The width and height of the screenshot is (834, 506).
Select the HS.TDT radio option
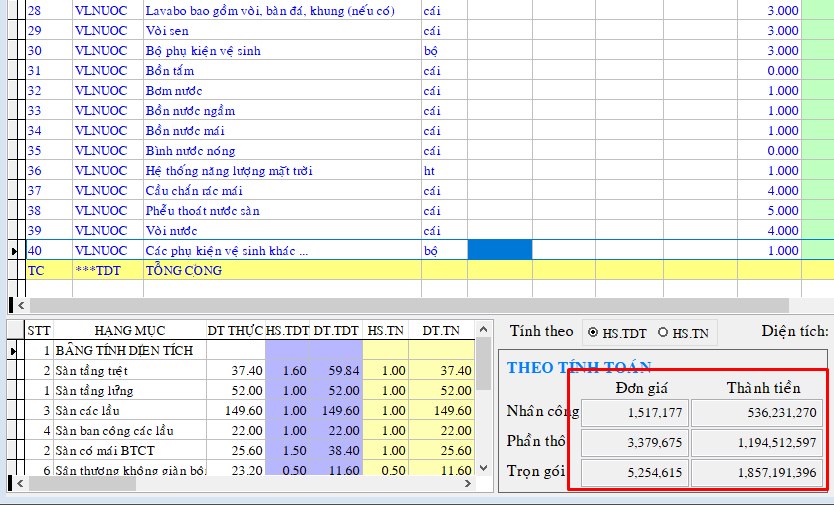[594, 332]
